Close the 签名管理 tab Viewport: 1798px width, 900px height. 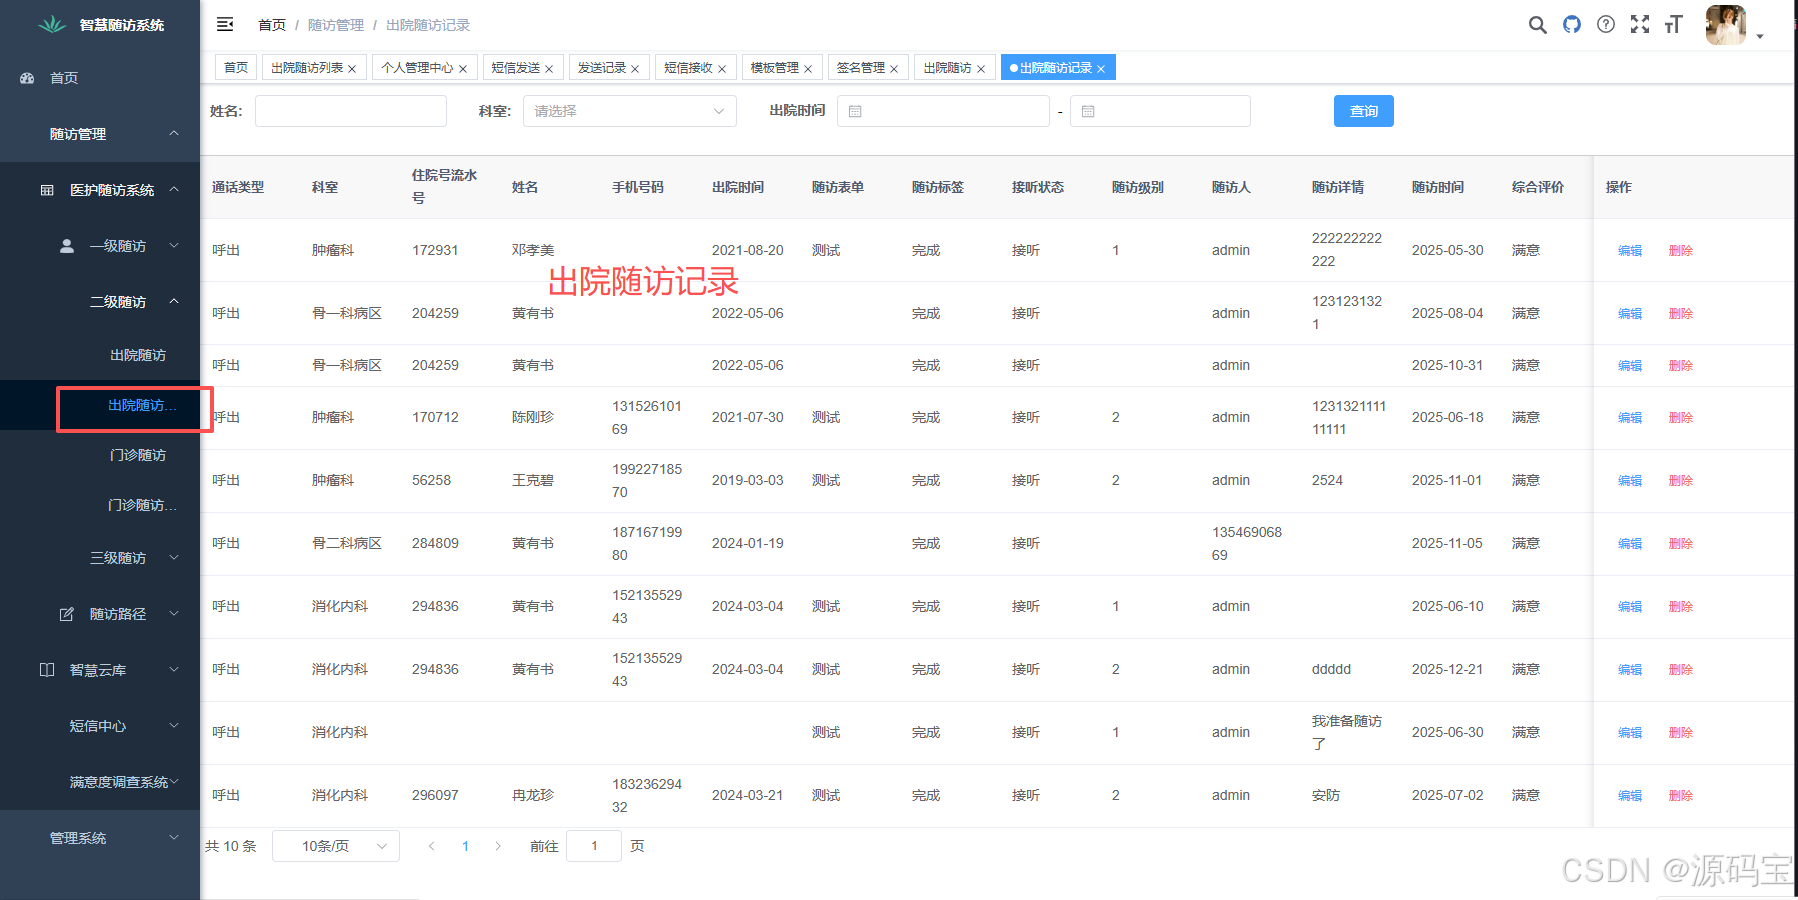tap(894, 69)
